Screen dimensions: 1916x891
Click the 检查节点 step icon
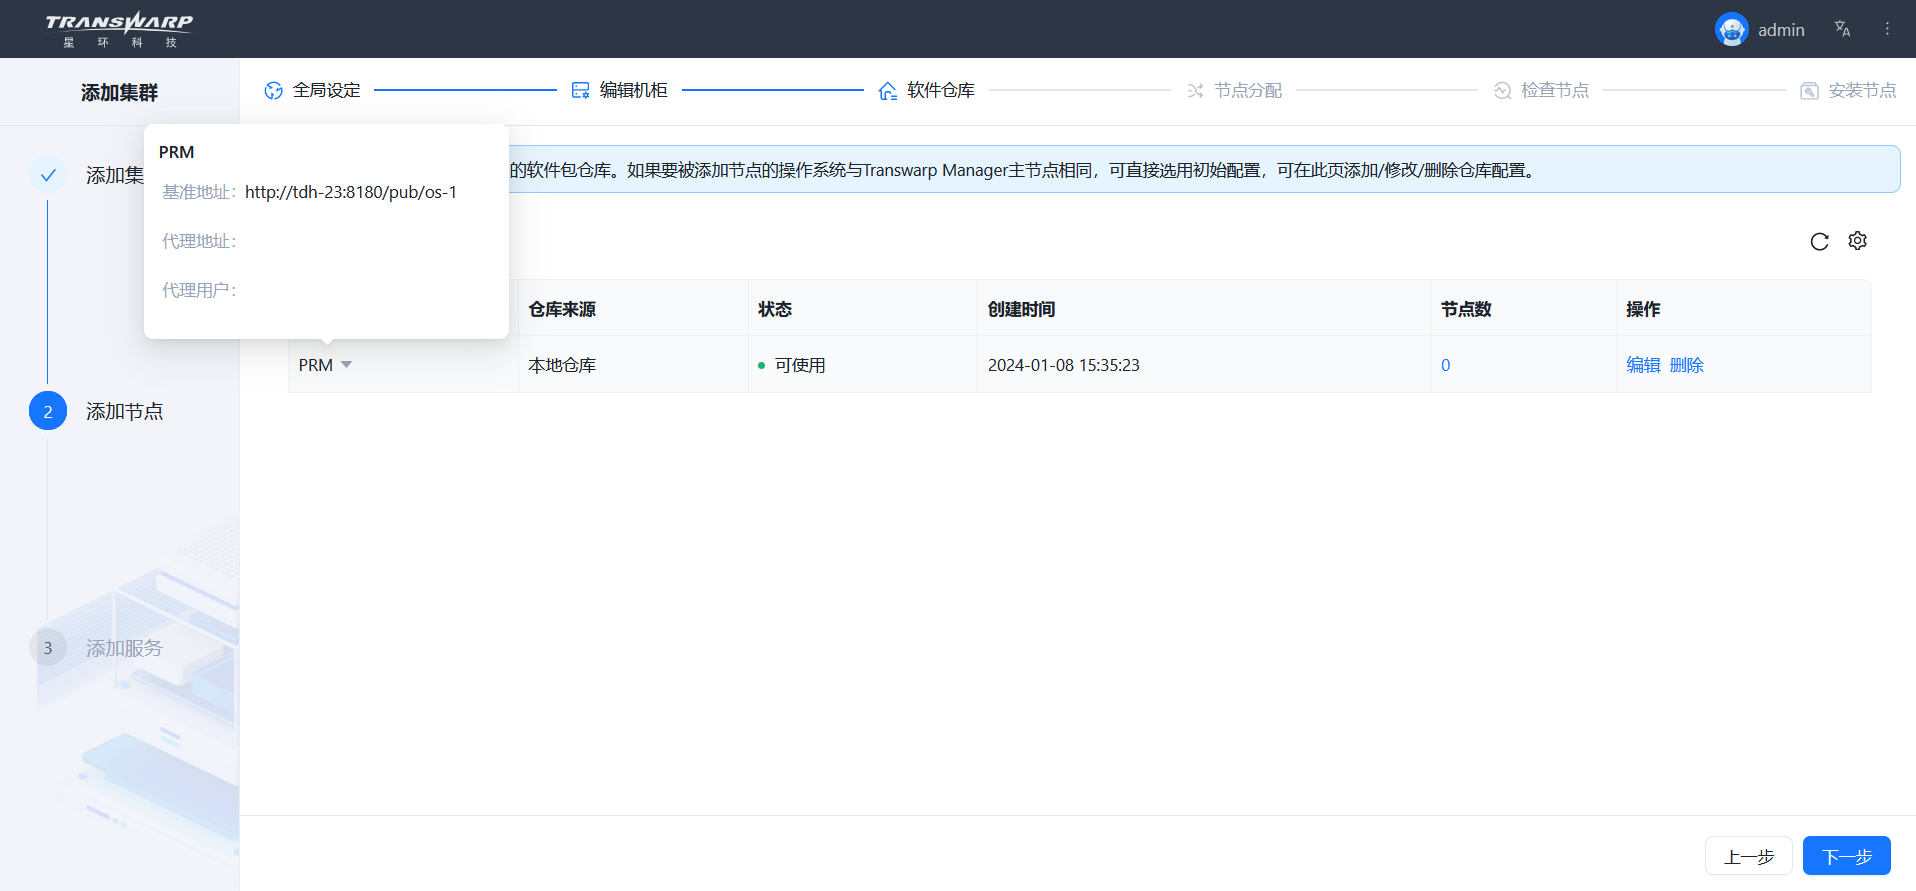1502,91
